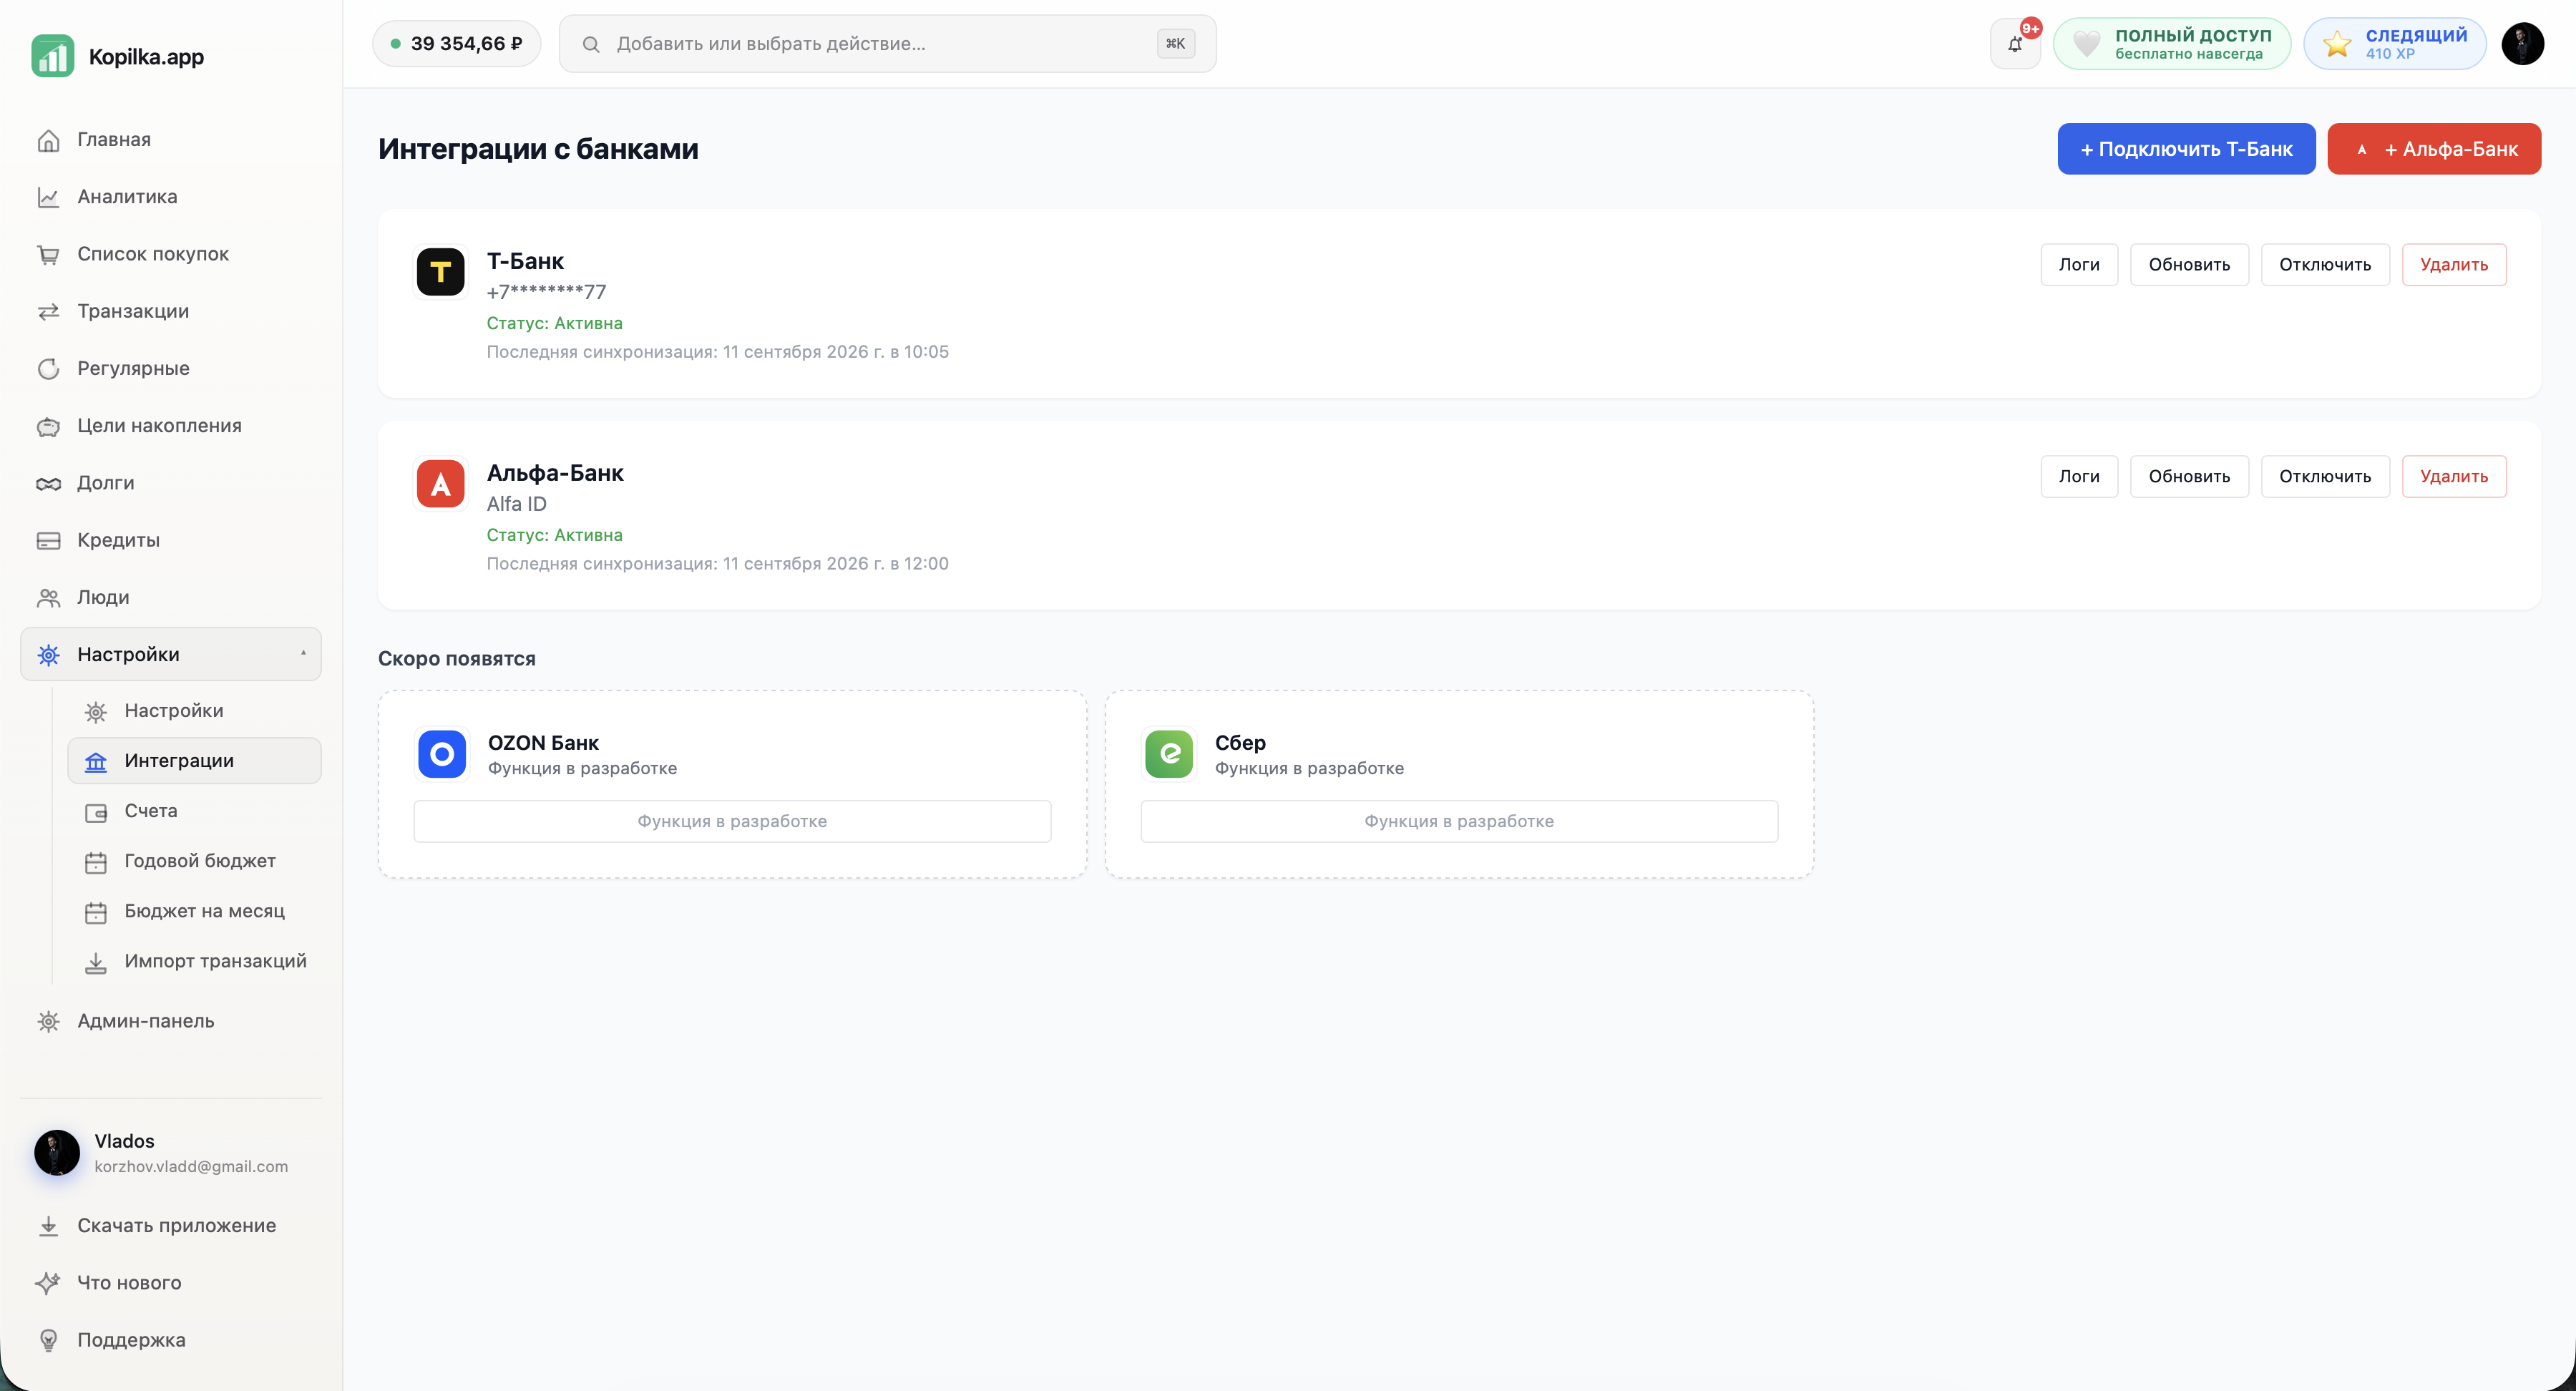Click Удалить for Альфа-Банк
This screenshot has height=1391, width=2576.
pos(2454,477)
